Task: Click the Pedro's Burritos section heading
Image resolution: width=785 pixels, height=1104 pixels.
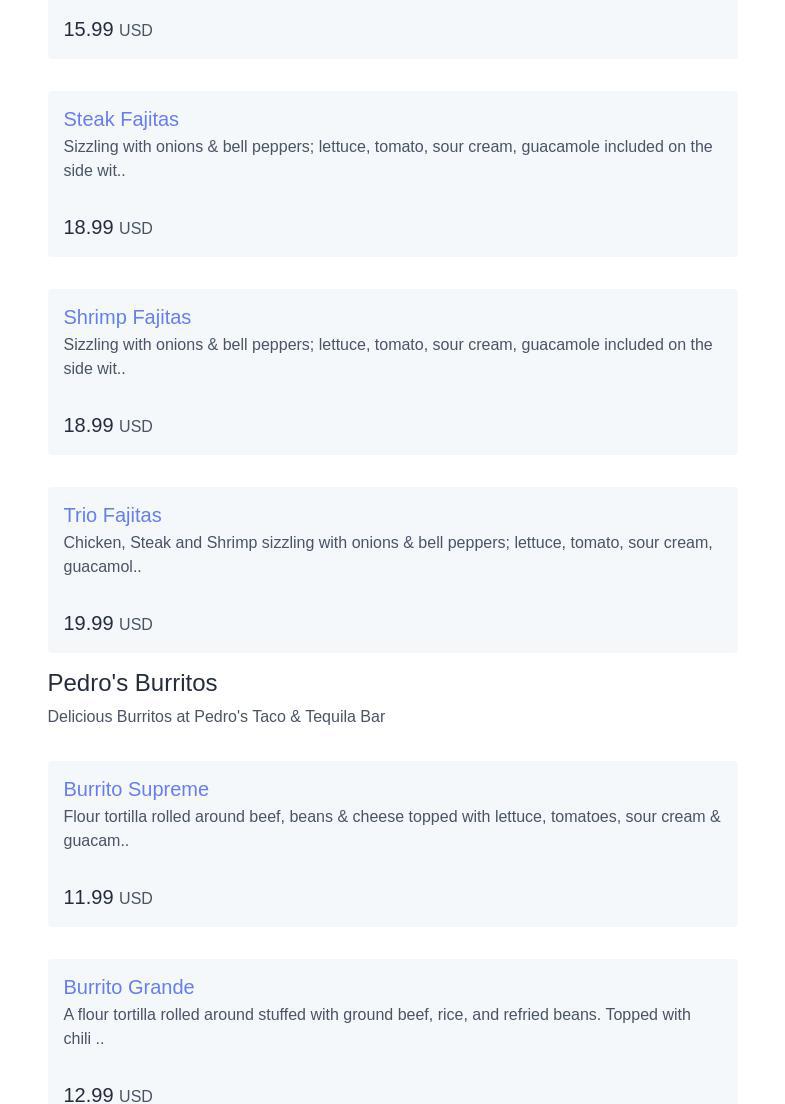Action: click(132, 682)
